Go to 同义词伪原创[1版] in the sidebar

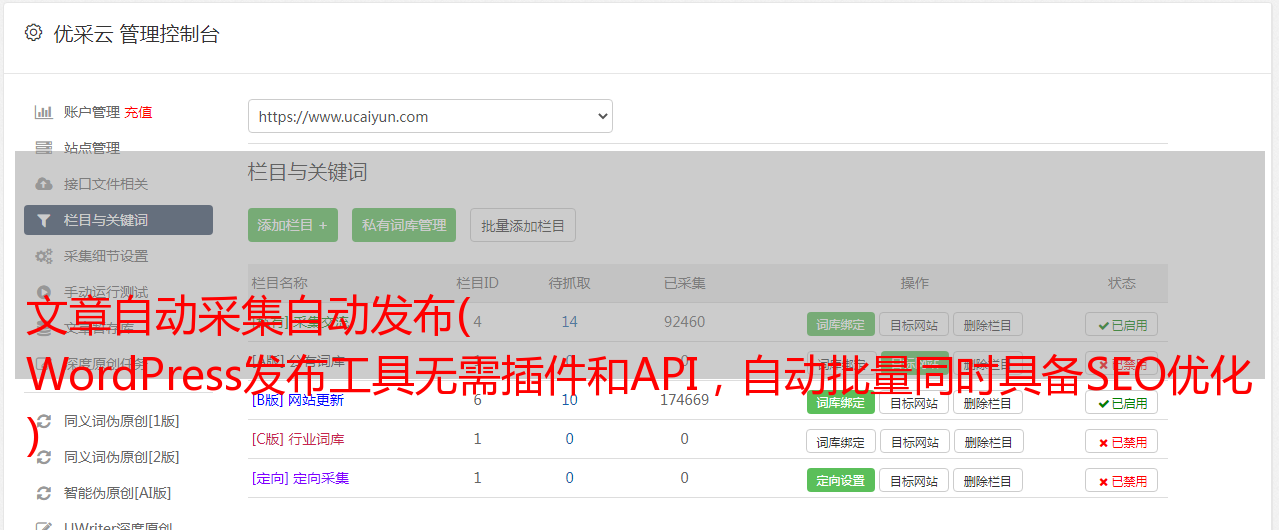click(x=121, y=421)
